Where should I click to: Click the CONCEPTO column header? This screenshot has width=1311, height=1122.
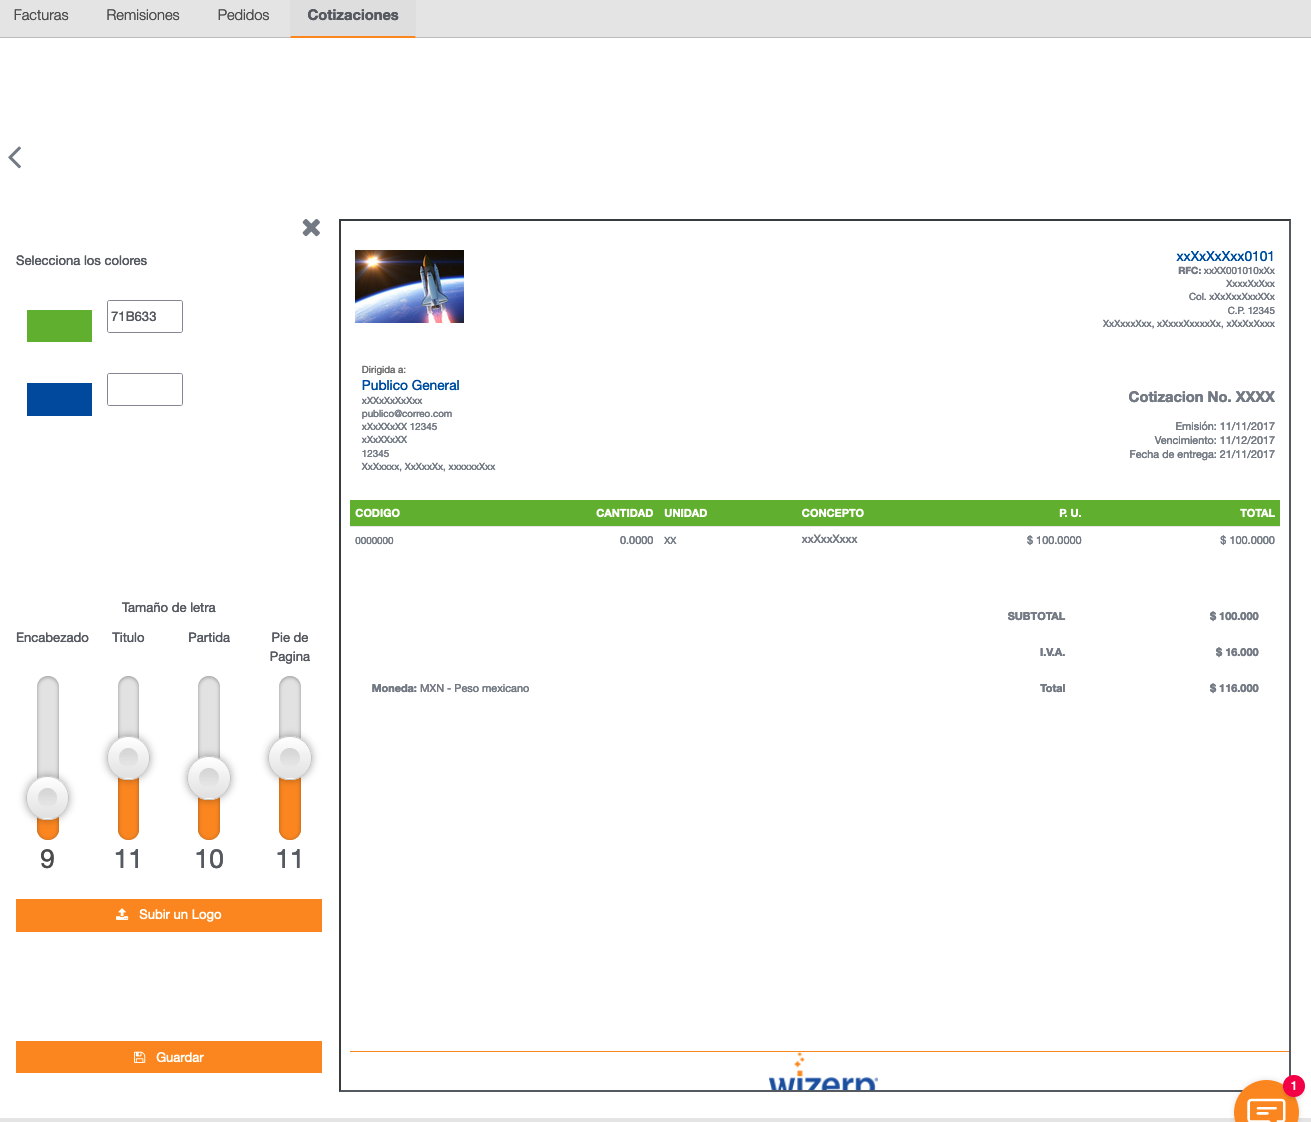tap(833, 513)
